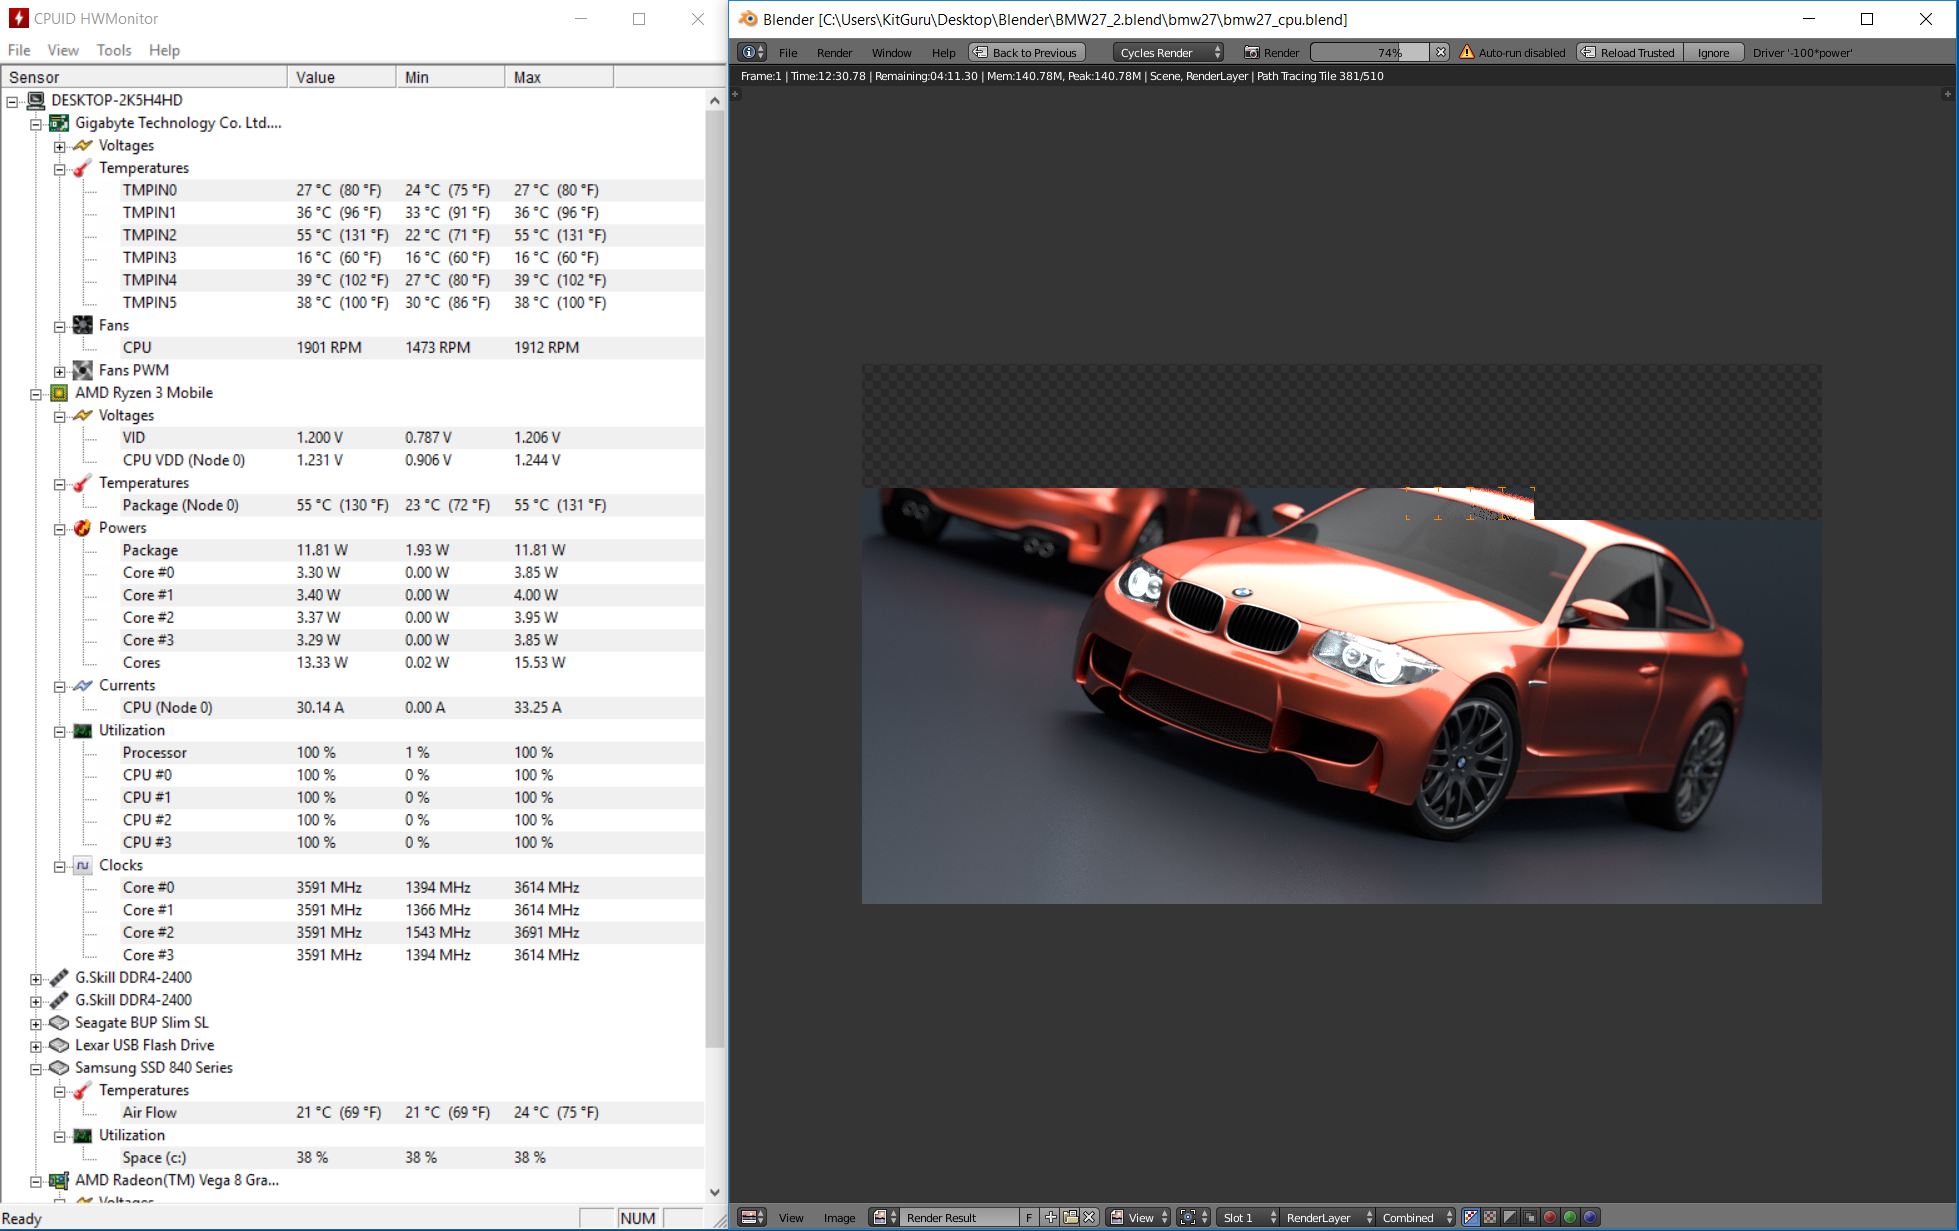1959x1231 pixels.
Task: Open the Combined render pass dropdown
Action: [1416, 1217]
